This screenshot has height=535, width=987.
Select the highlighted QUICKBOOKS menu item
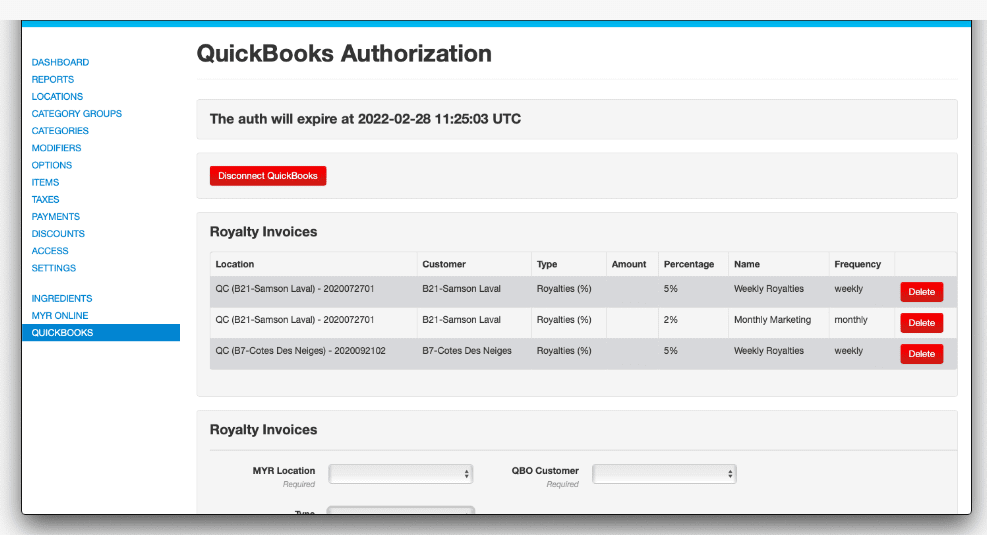coord(101,332)
